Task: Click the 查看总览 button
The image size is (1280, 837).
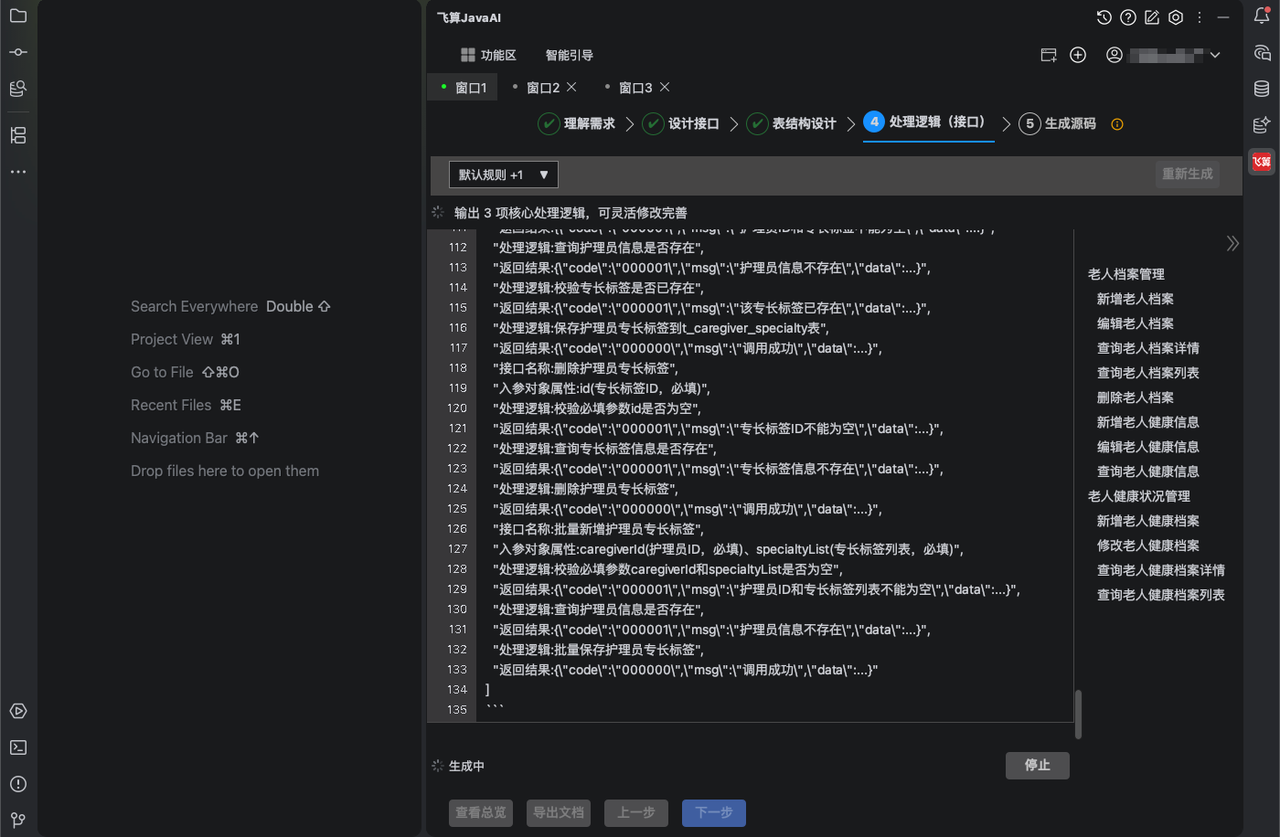Action: (481, 813)
